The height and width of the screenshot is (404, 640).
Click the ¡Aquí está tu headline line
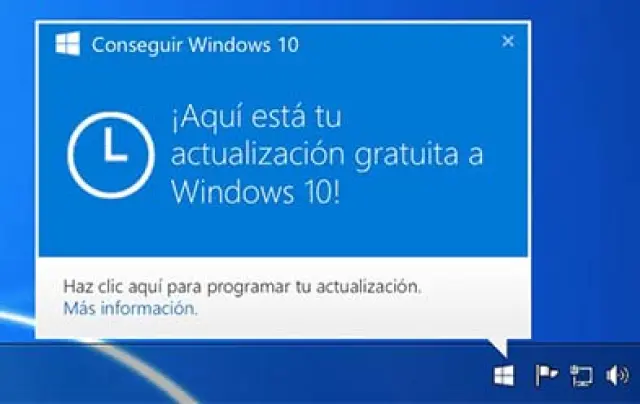pyautogui.click(x=256, y=117)
